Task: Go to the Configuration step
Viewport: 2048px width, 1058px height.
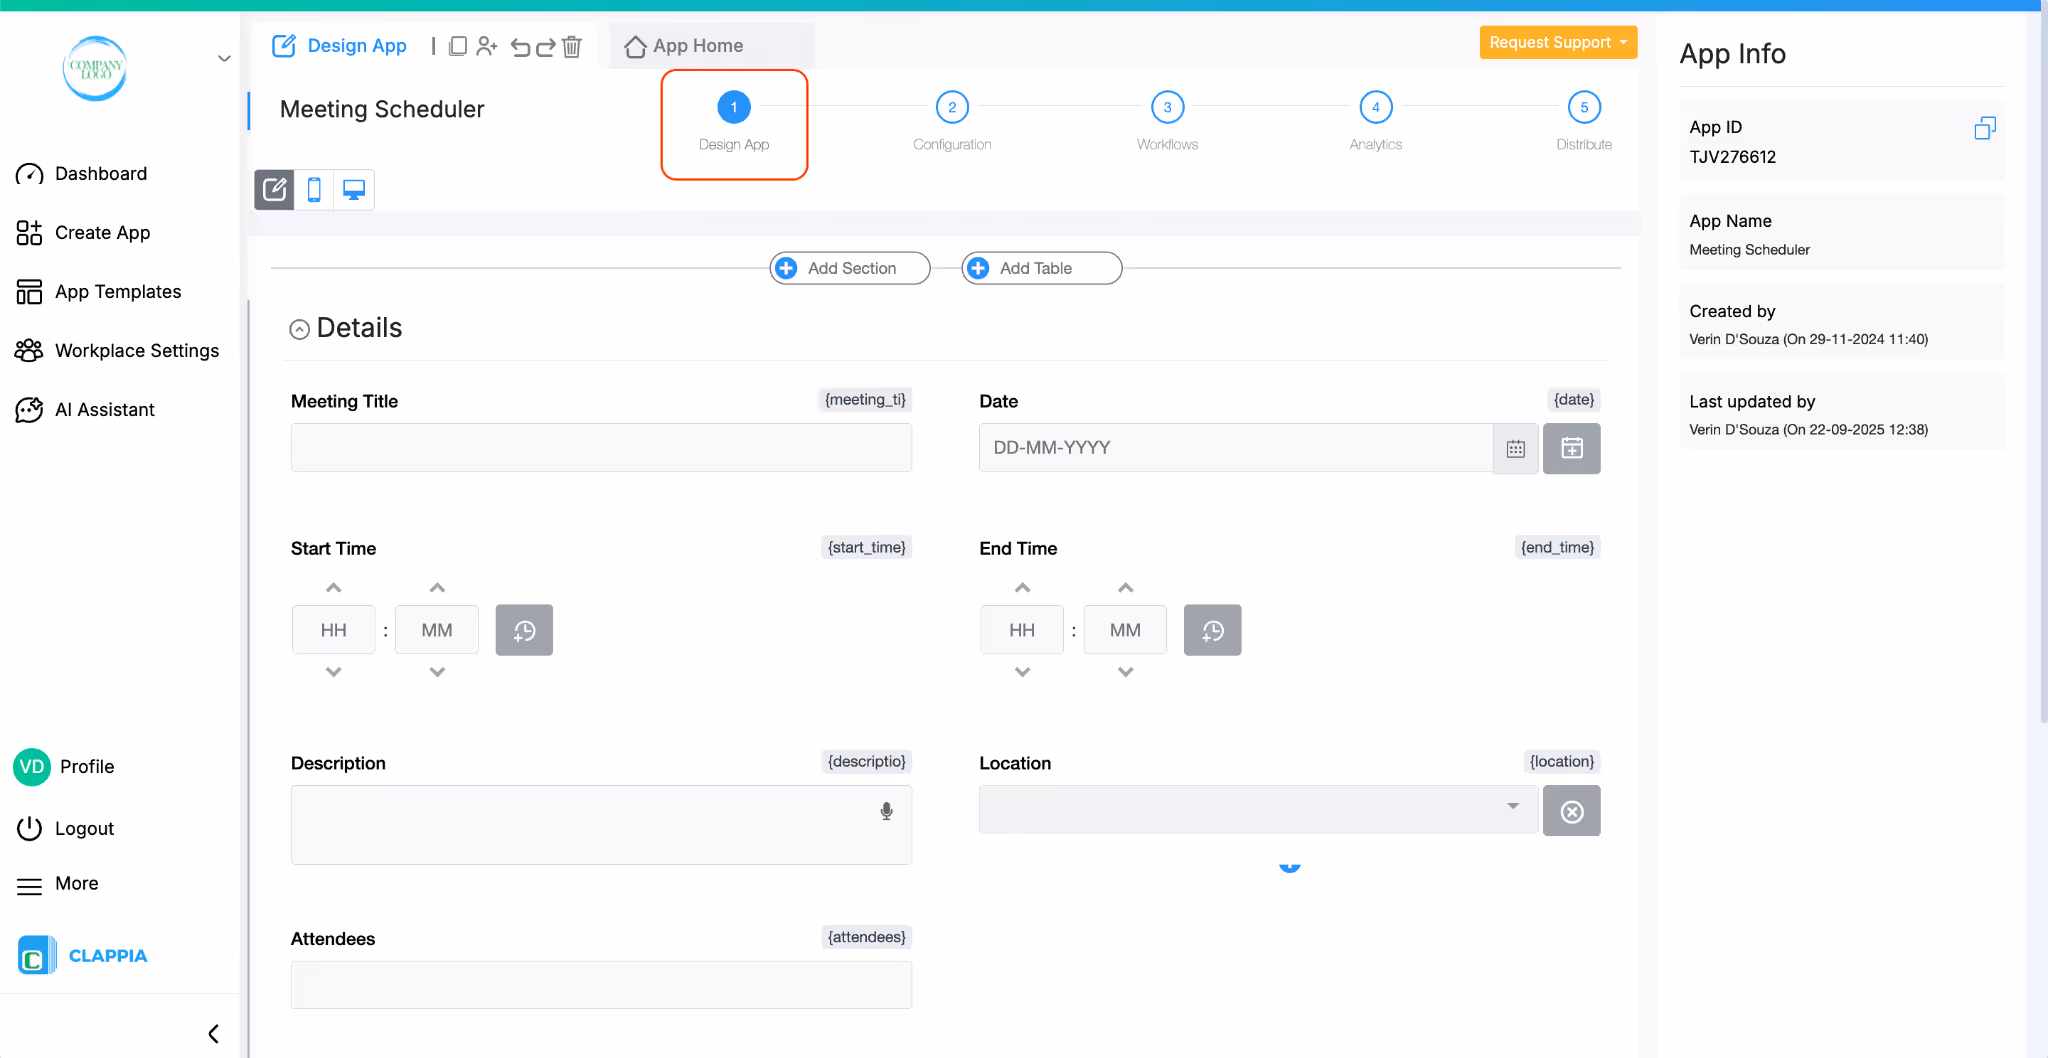Action: (x=951, y=107)
